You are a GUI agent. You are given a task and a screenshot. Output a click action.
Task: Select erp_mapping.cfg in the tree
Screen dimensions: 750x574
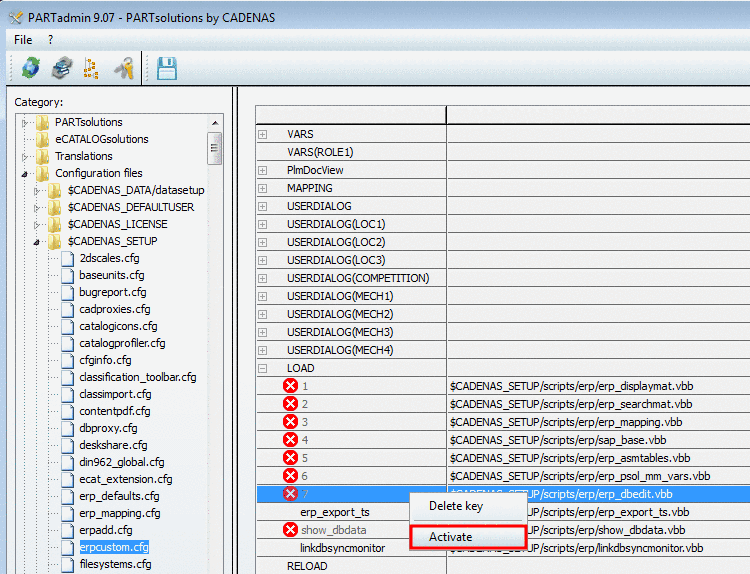[x=120, y=513]
